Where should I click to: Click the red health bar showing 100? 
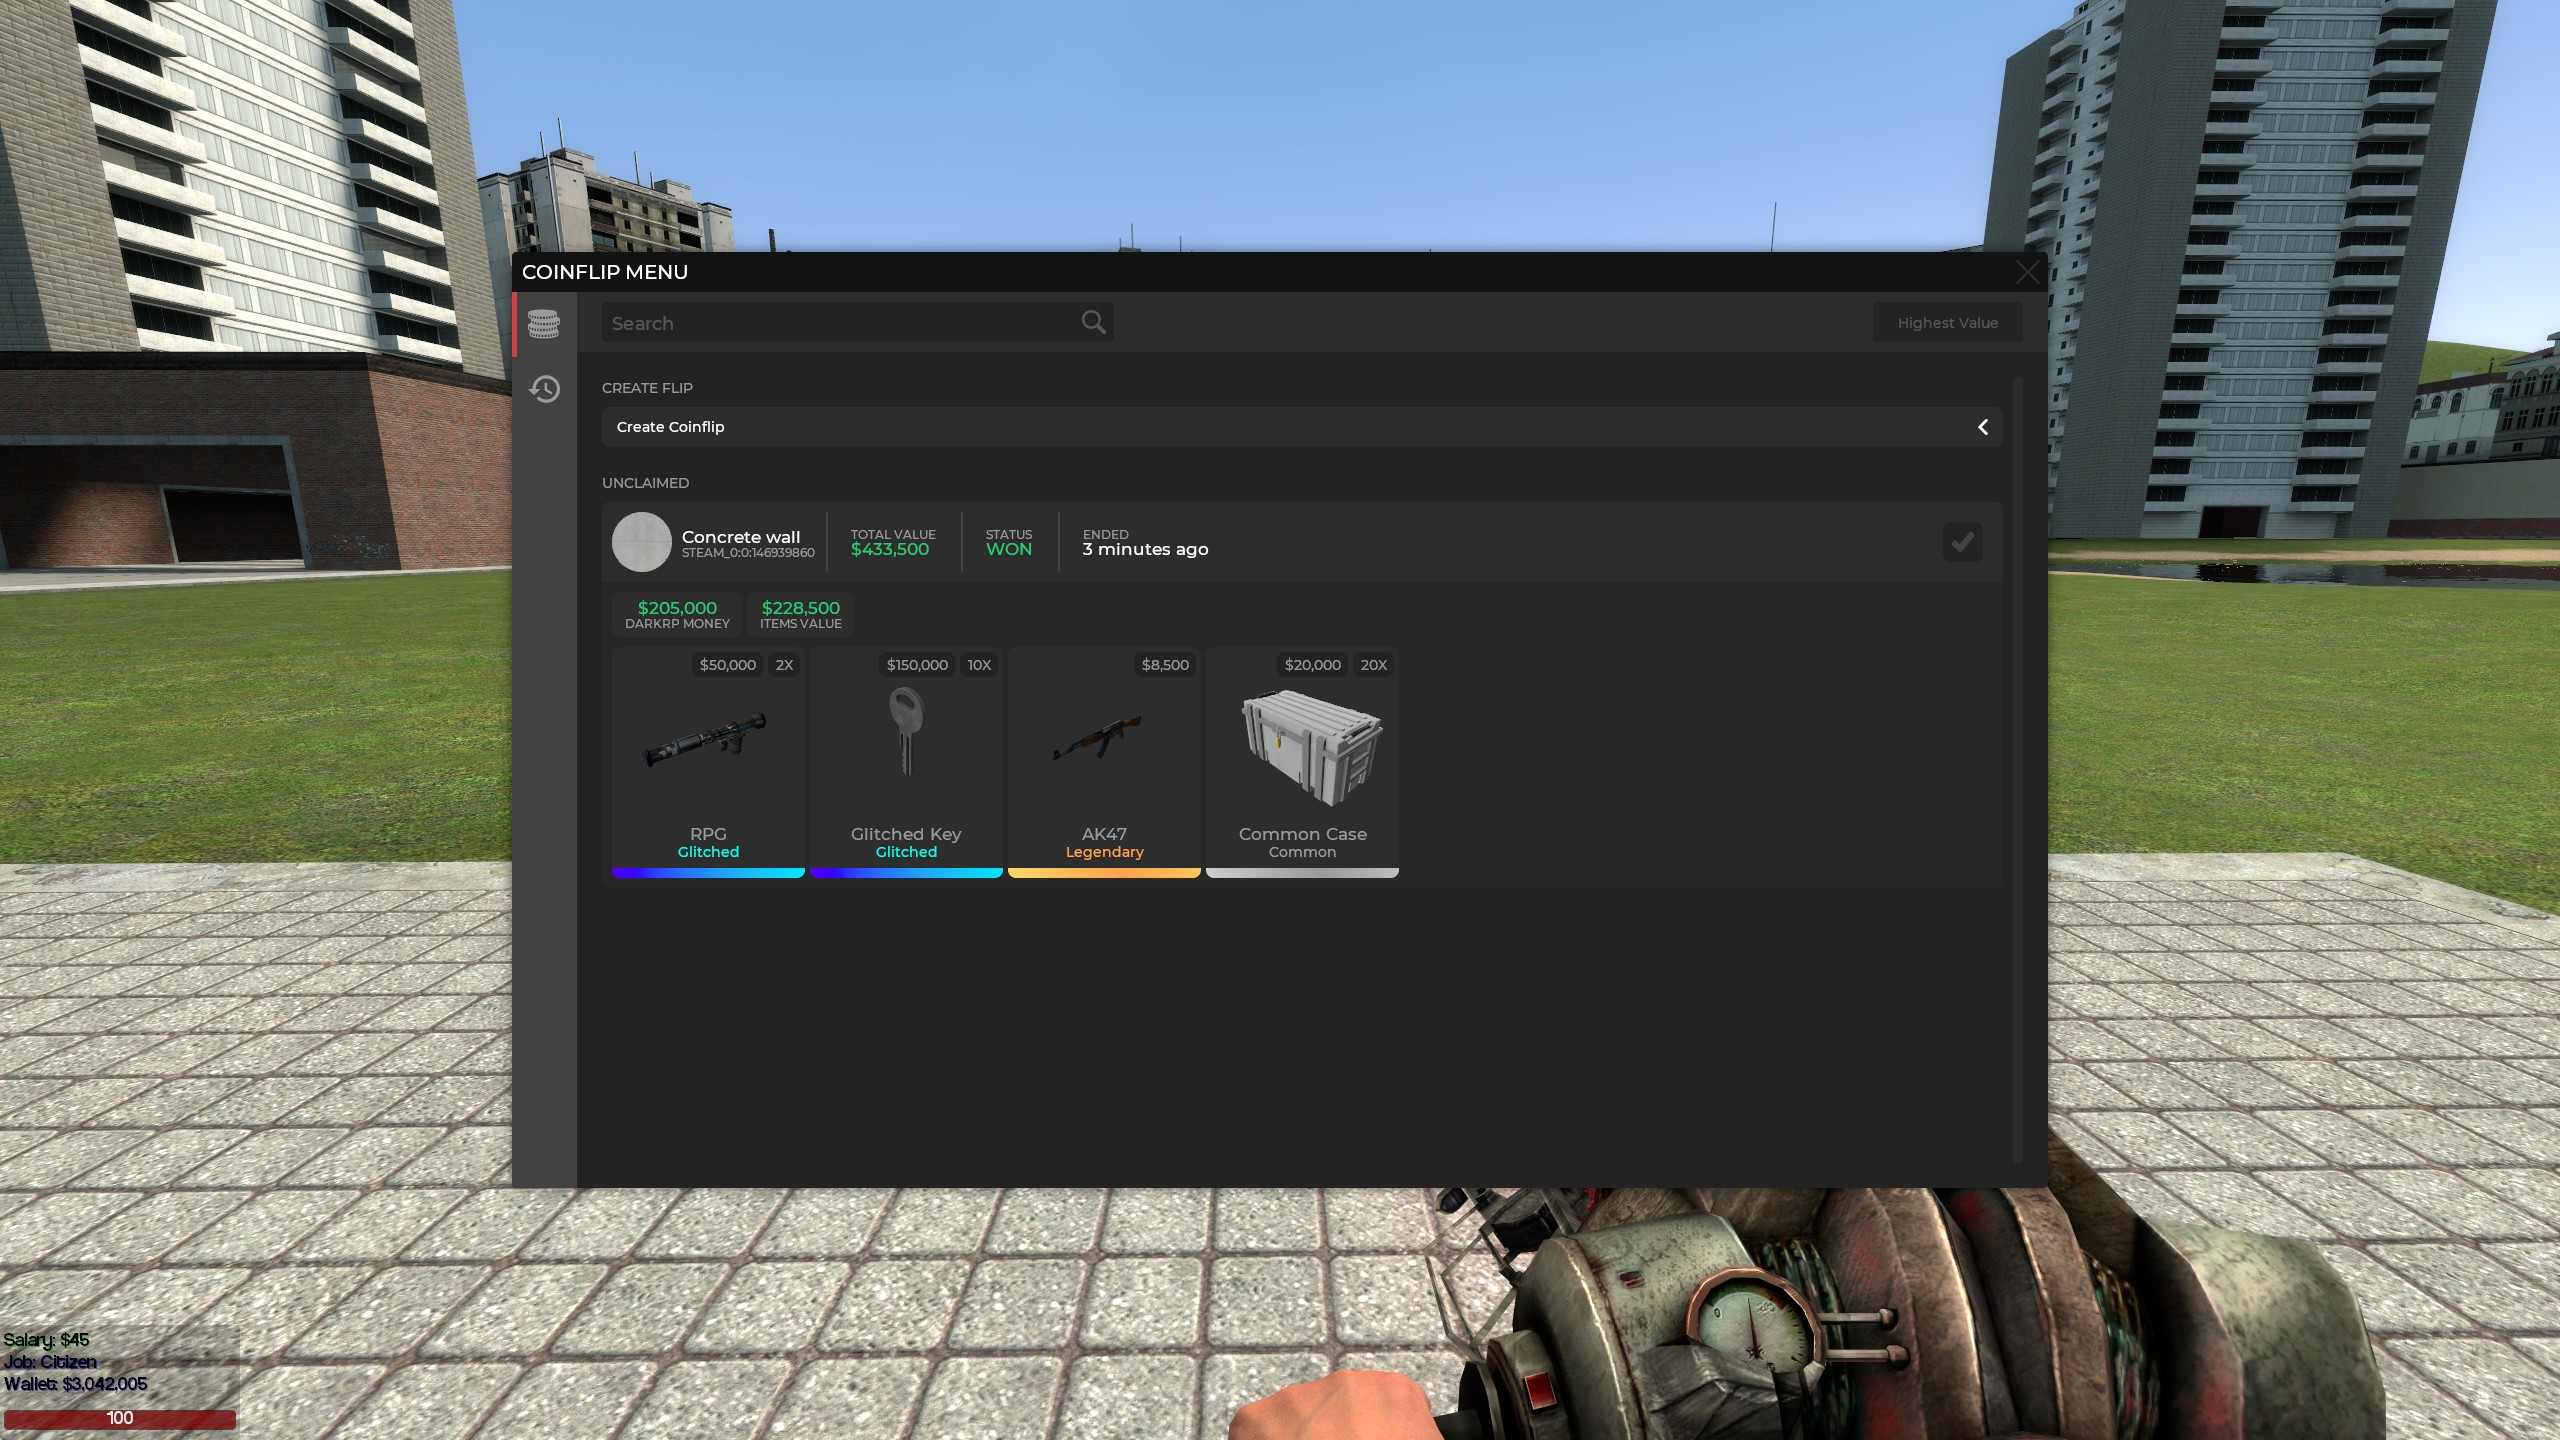tap(120, 1418)
